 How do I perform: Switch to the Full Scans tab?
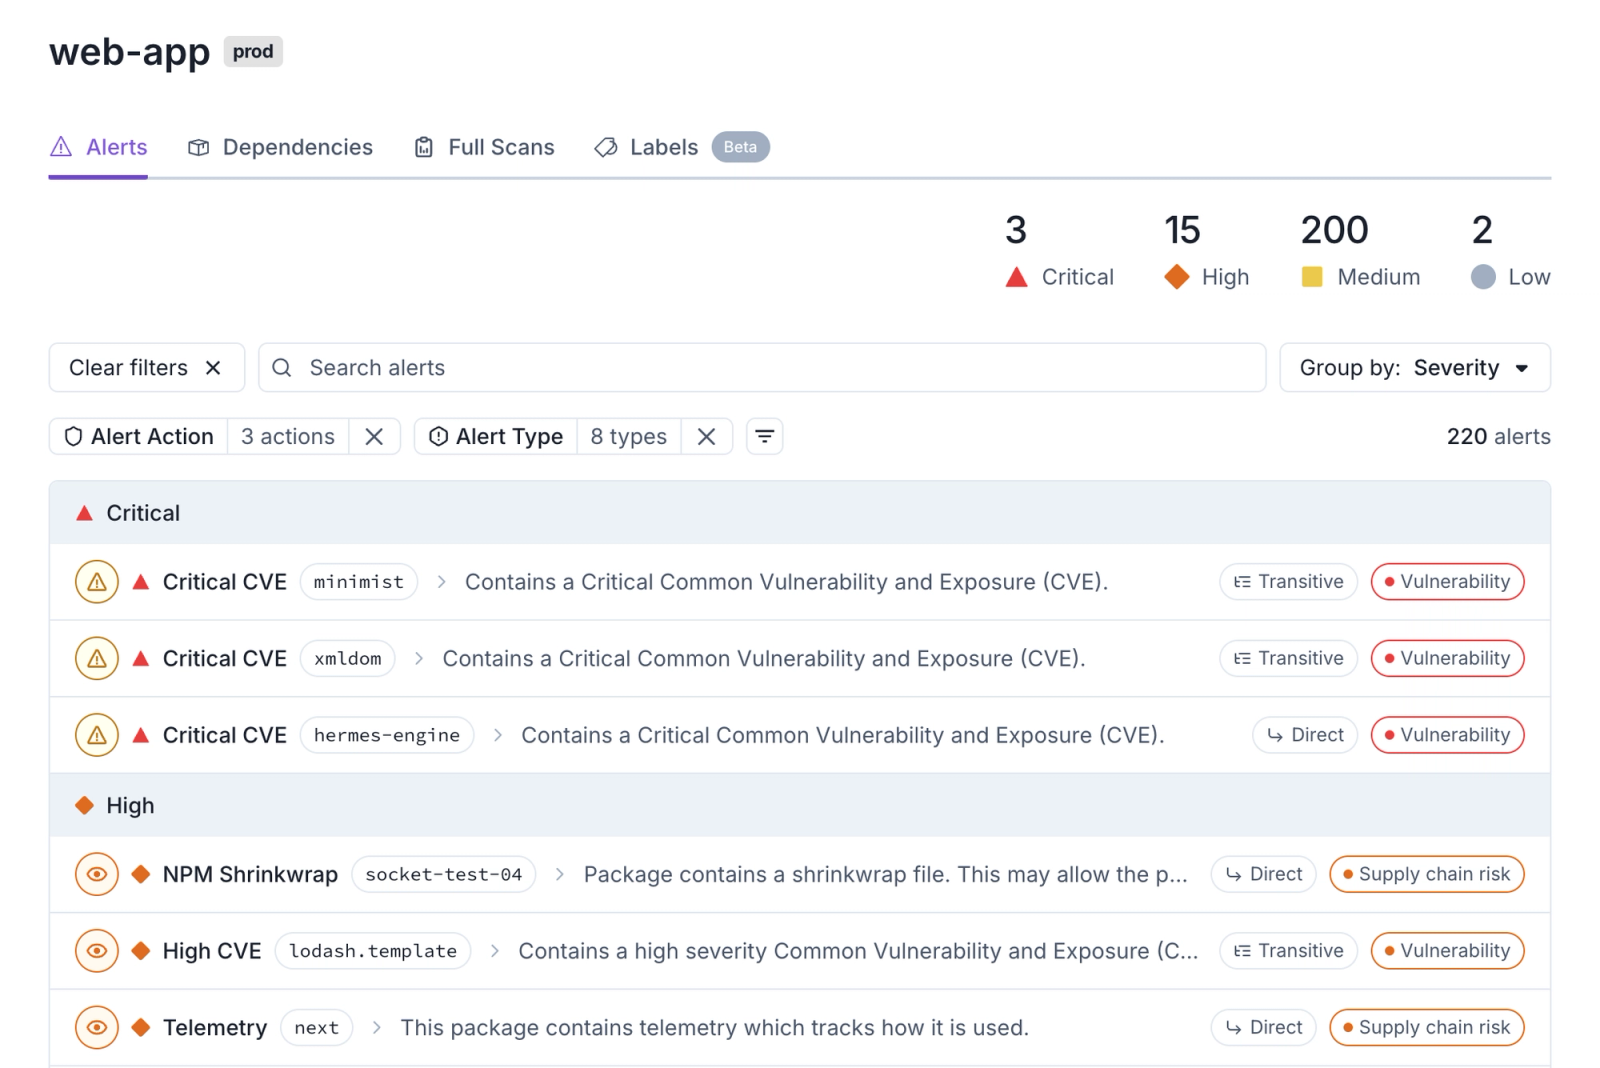point(485,148)
